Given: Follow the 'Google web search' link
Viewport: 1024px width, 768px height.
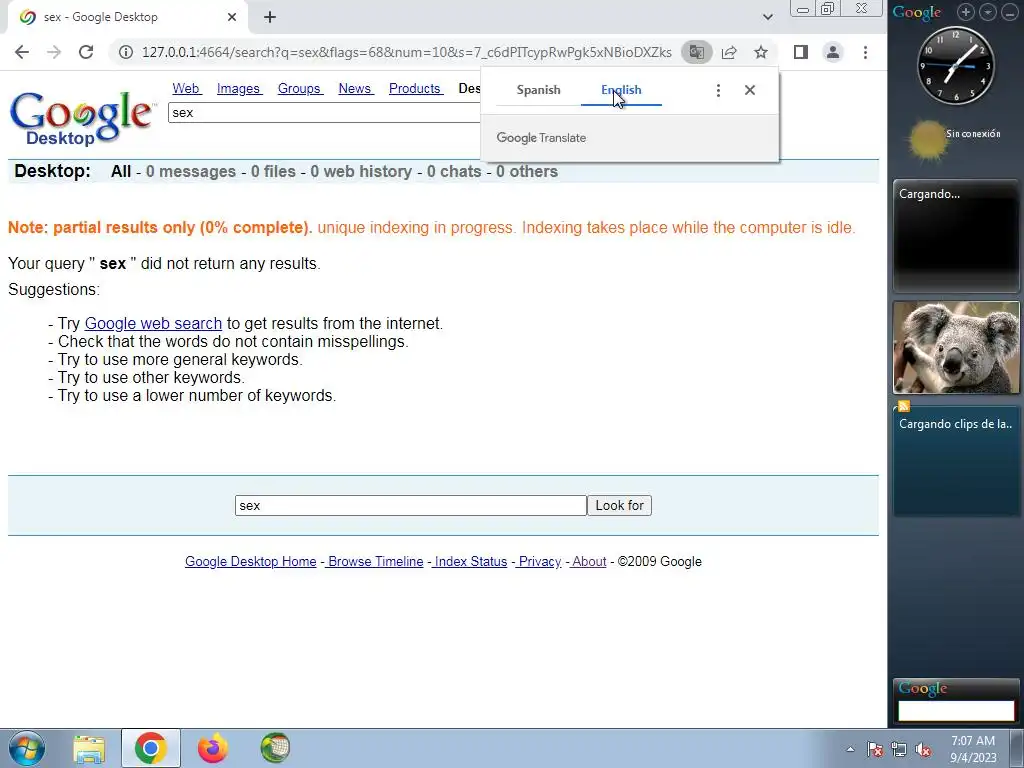Looking at the screenshot, I should [x=153, y=323].
